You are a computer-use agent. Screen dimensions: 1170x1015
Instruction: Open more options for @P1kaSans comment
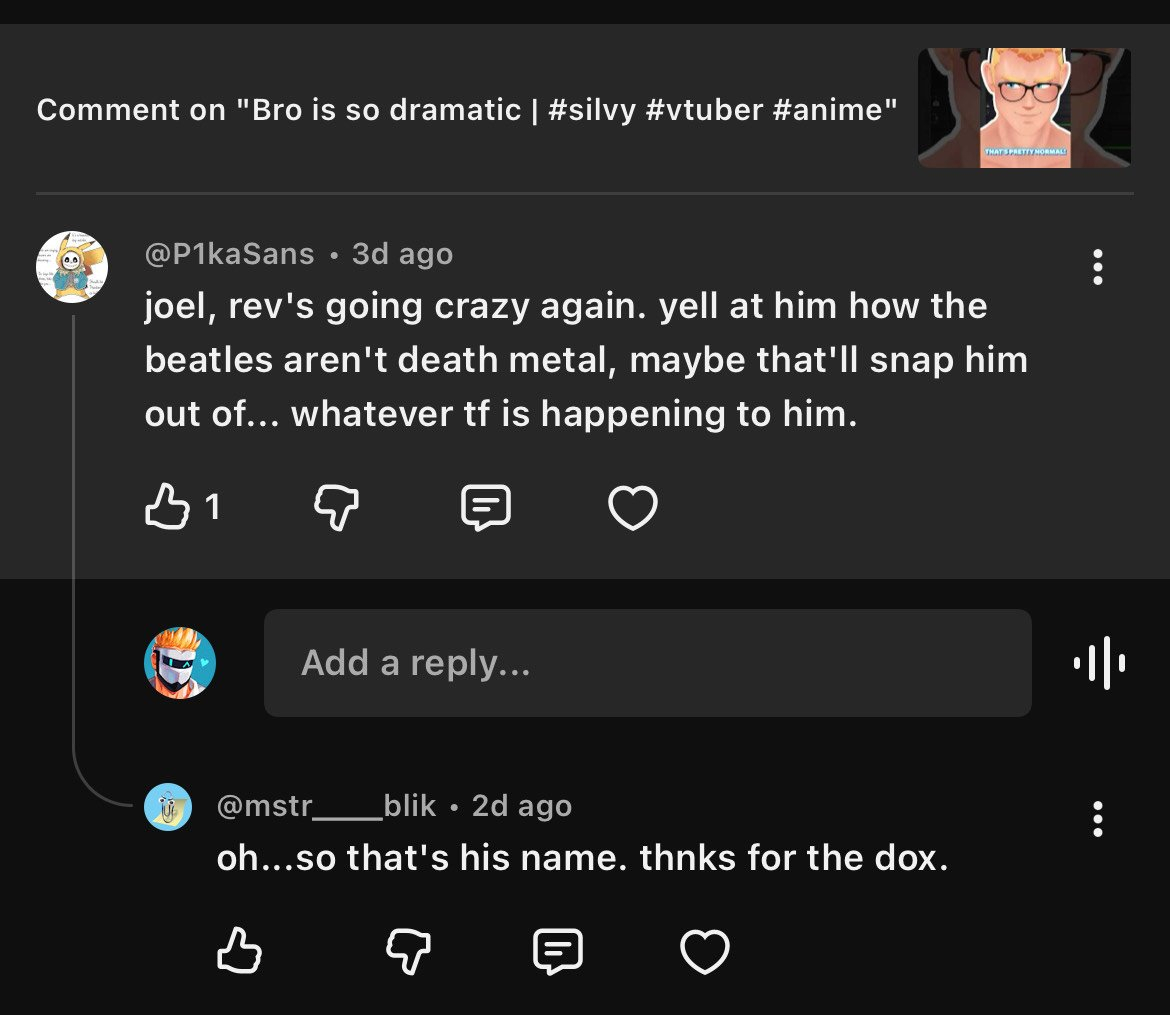click(x=1098, y=268)
